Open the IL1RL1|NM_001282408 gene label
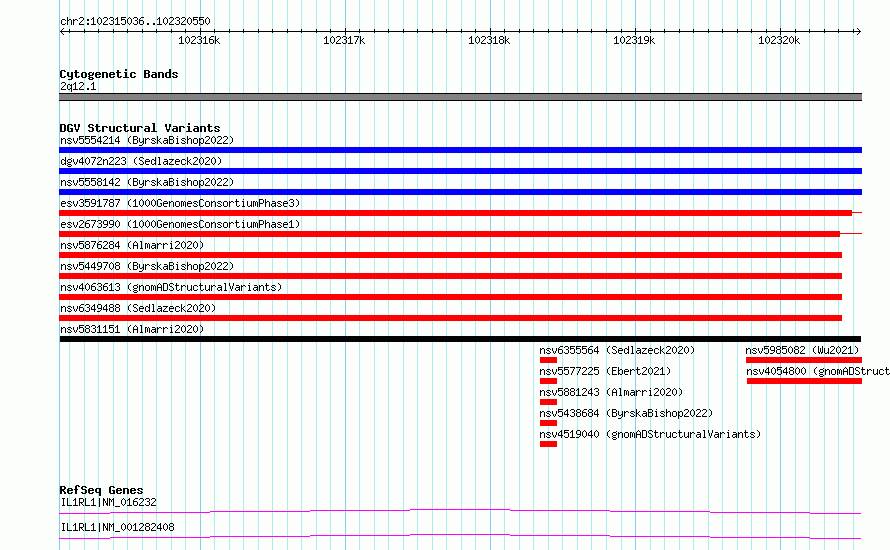The image size is (890, 550). point(117,527)
